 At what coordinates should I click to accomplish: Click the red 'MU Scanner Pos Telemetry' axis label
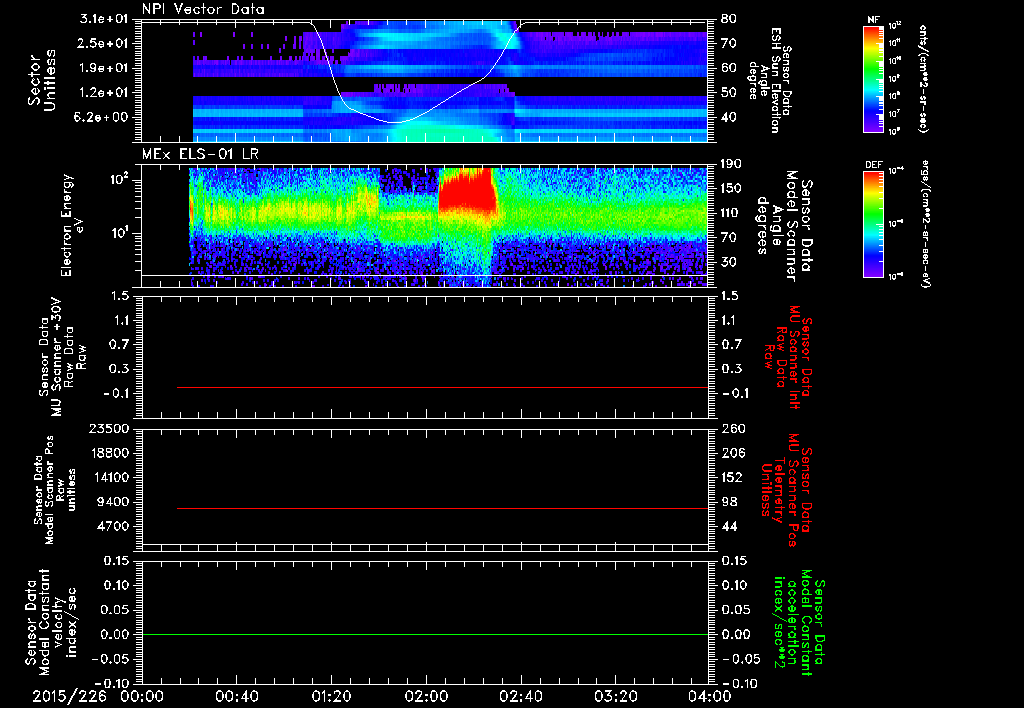(787, 489)
